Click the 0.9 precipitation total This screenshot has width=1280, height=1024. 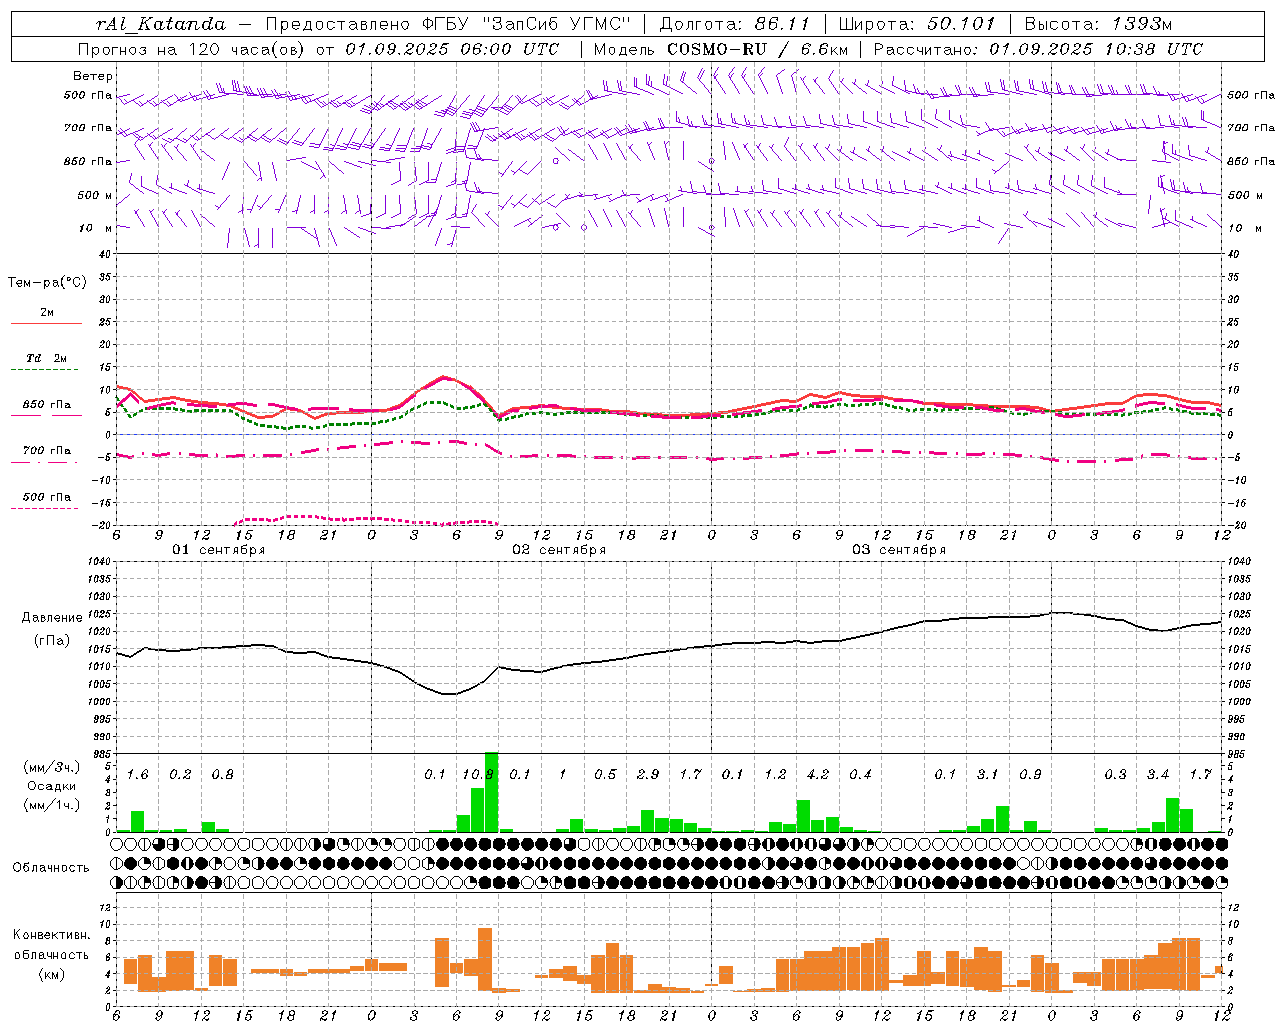pyautogui.click(x=1031, y=775)
